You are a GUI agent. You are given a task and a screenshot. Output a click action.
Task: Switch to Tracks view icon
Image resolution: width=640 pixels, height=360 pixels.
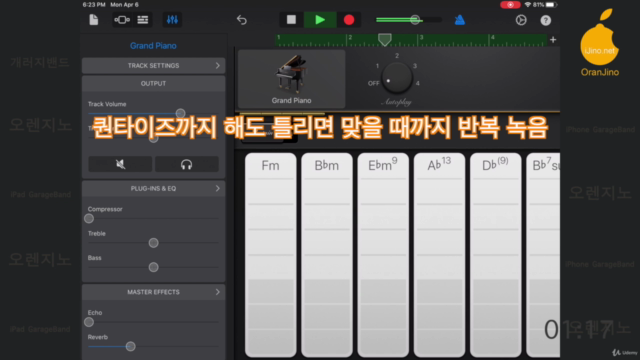(x=142, y=20)
